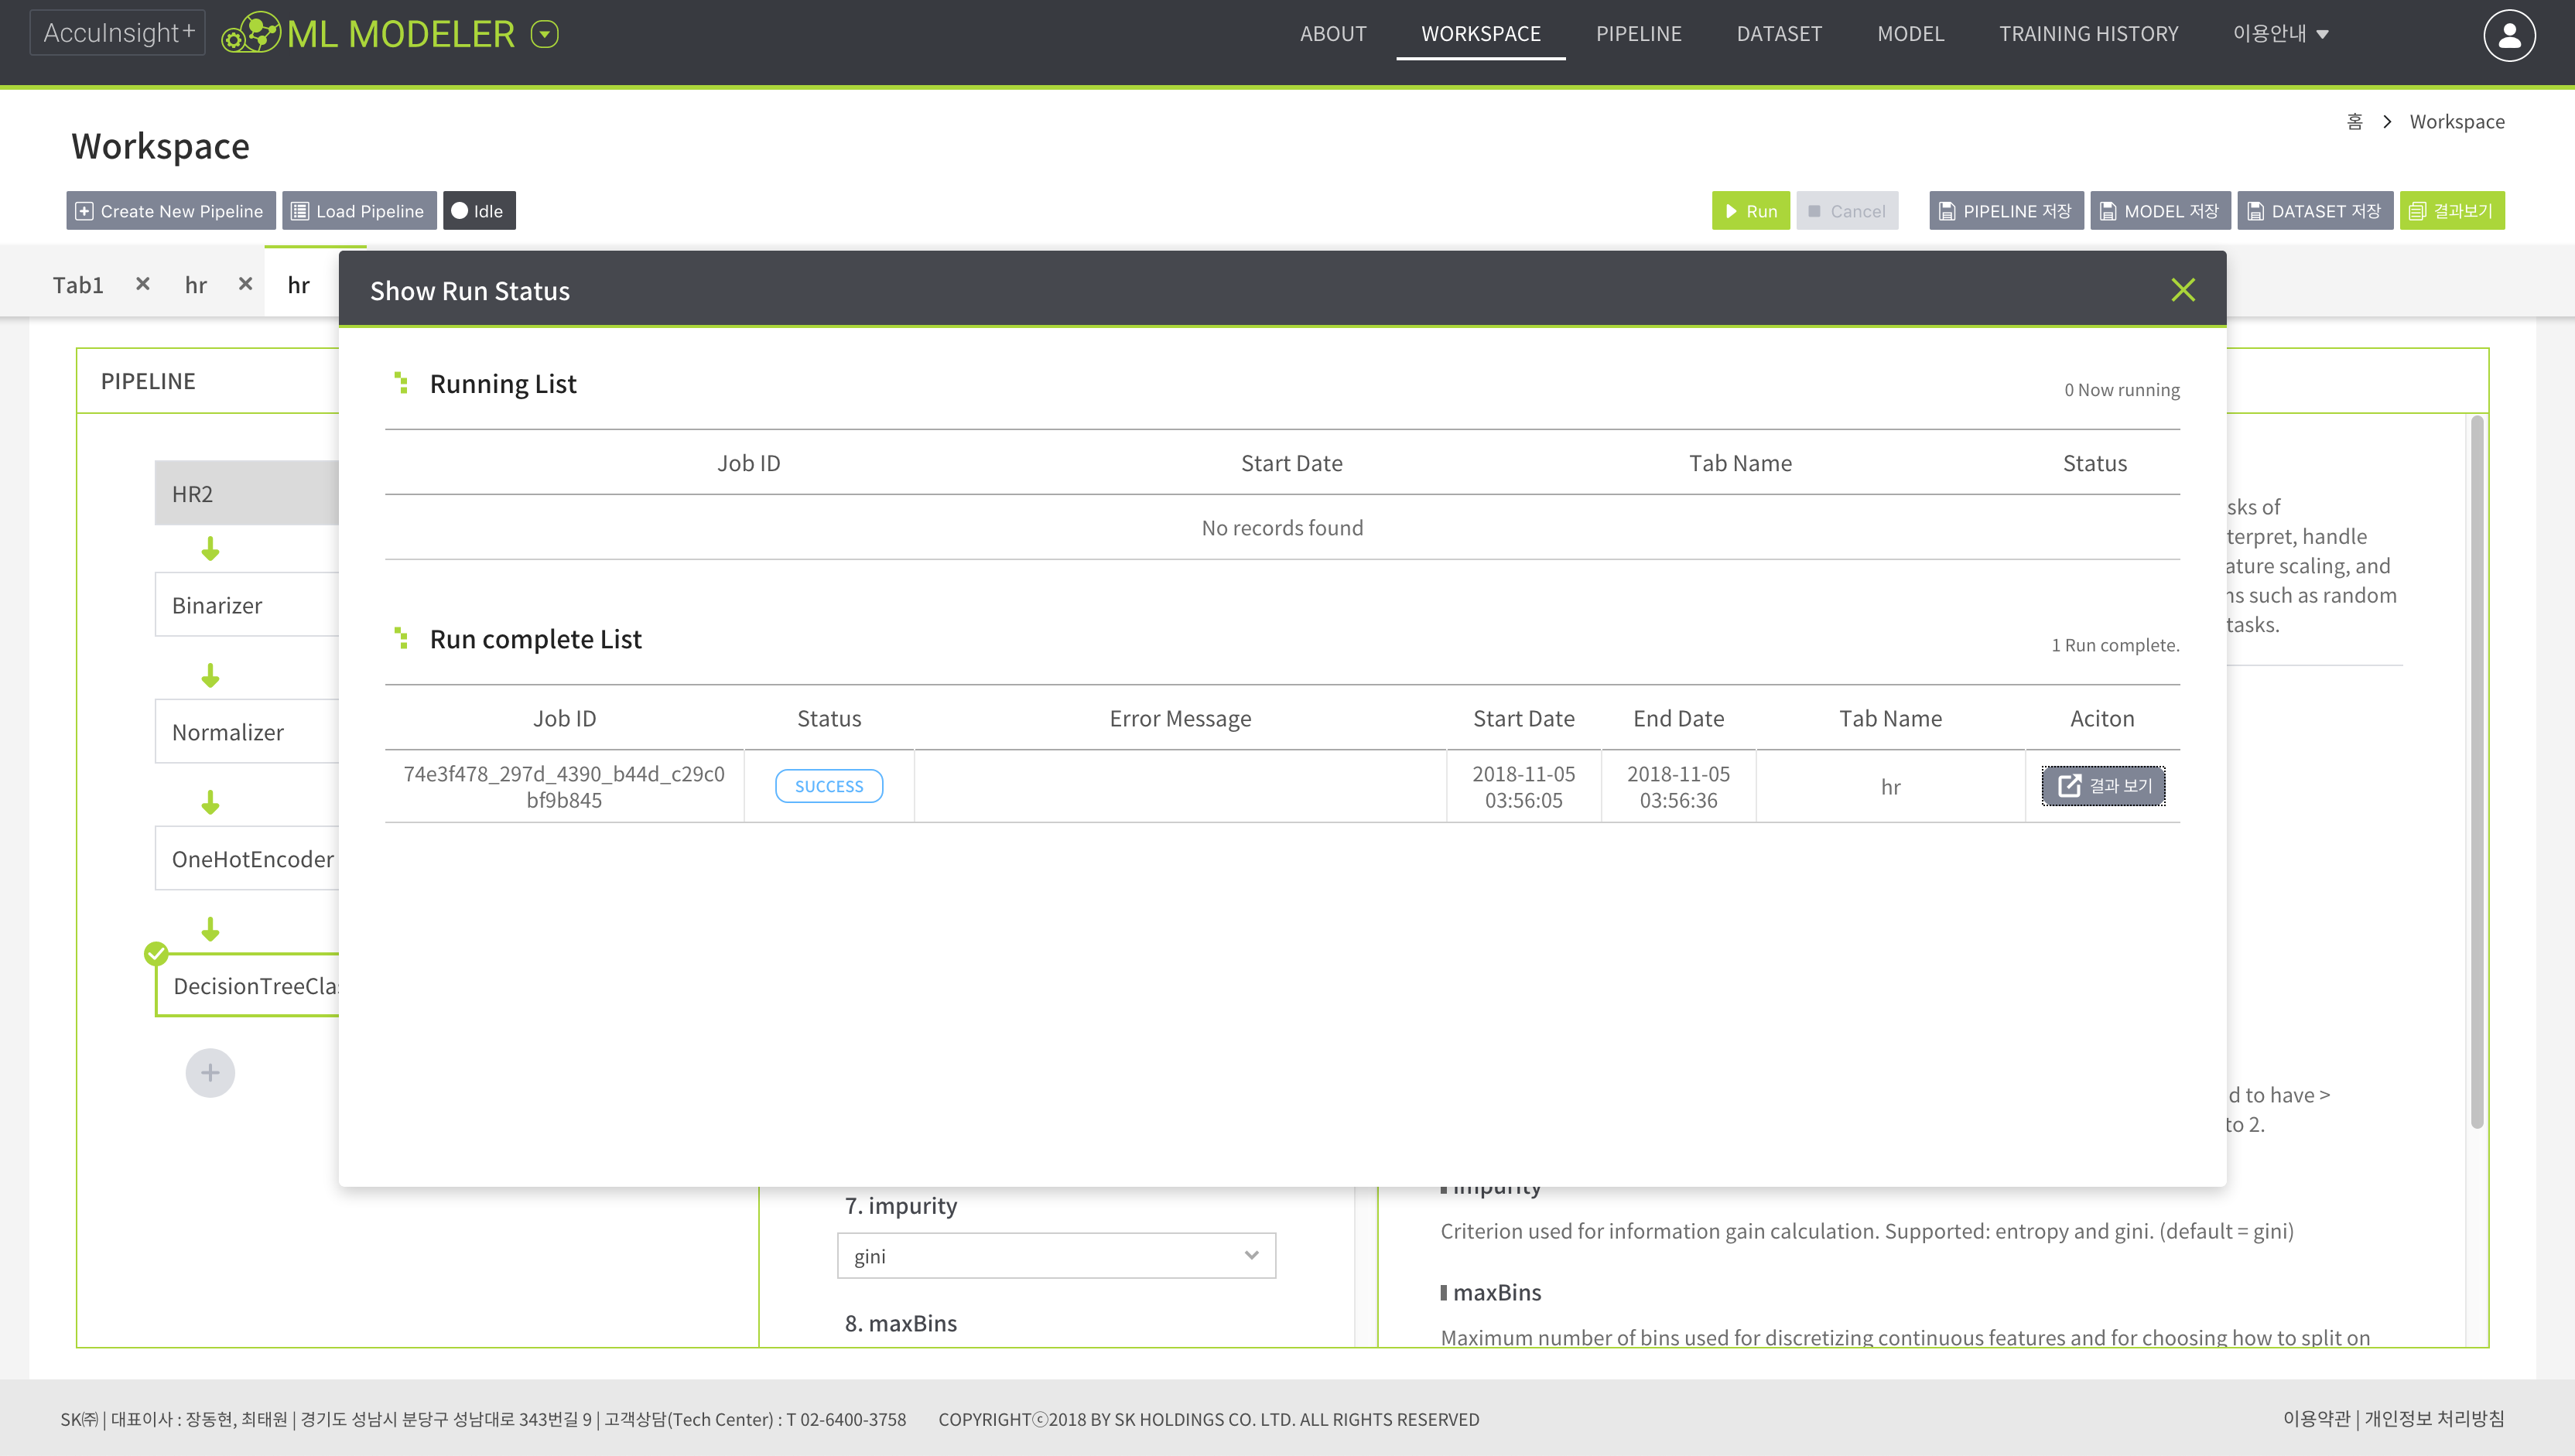This screenshot has width=2575, height=1456.
Task: Add a new pipeline step with plus icon
Action: tap(210, 1072)
